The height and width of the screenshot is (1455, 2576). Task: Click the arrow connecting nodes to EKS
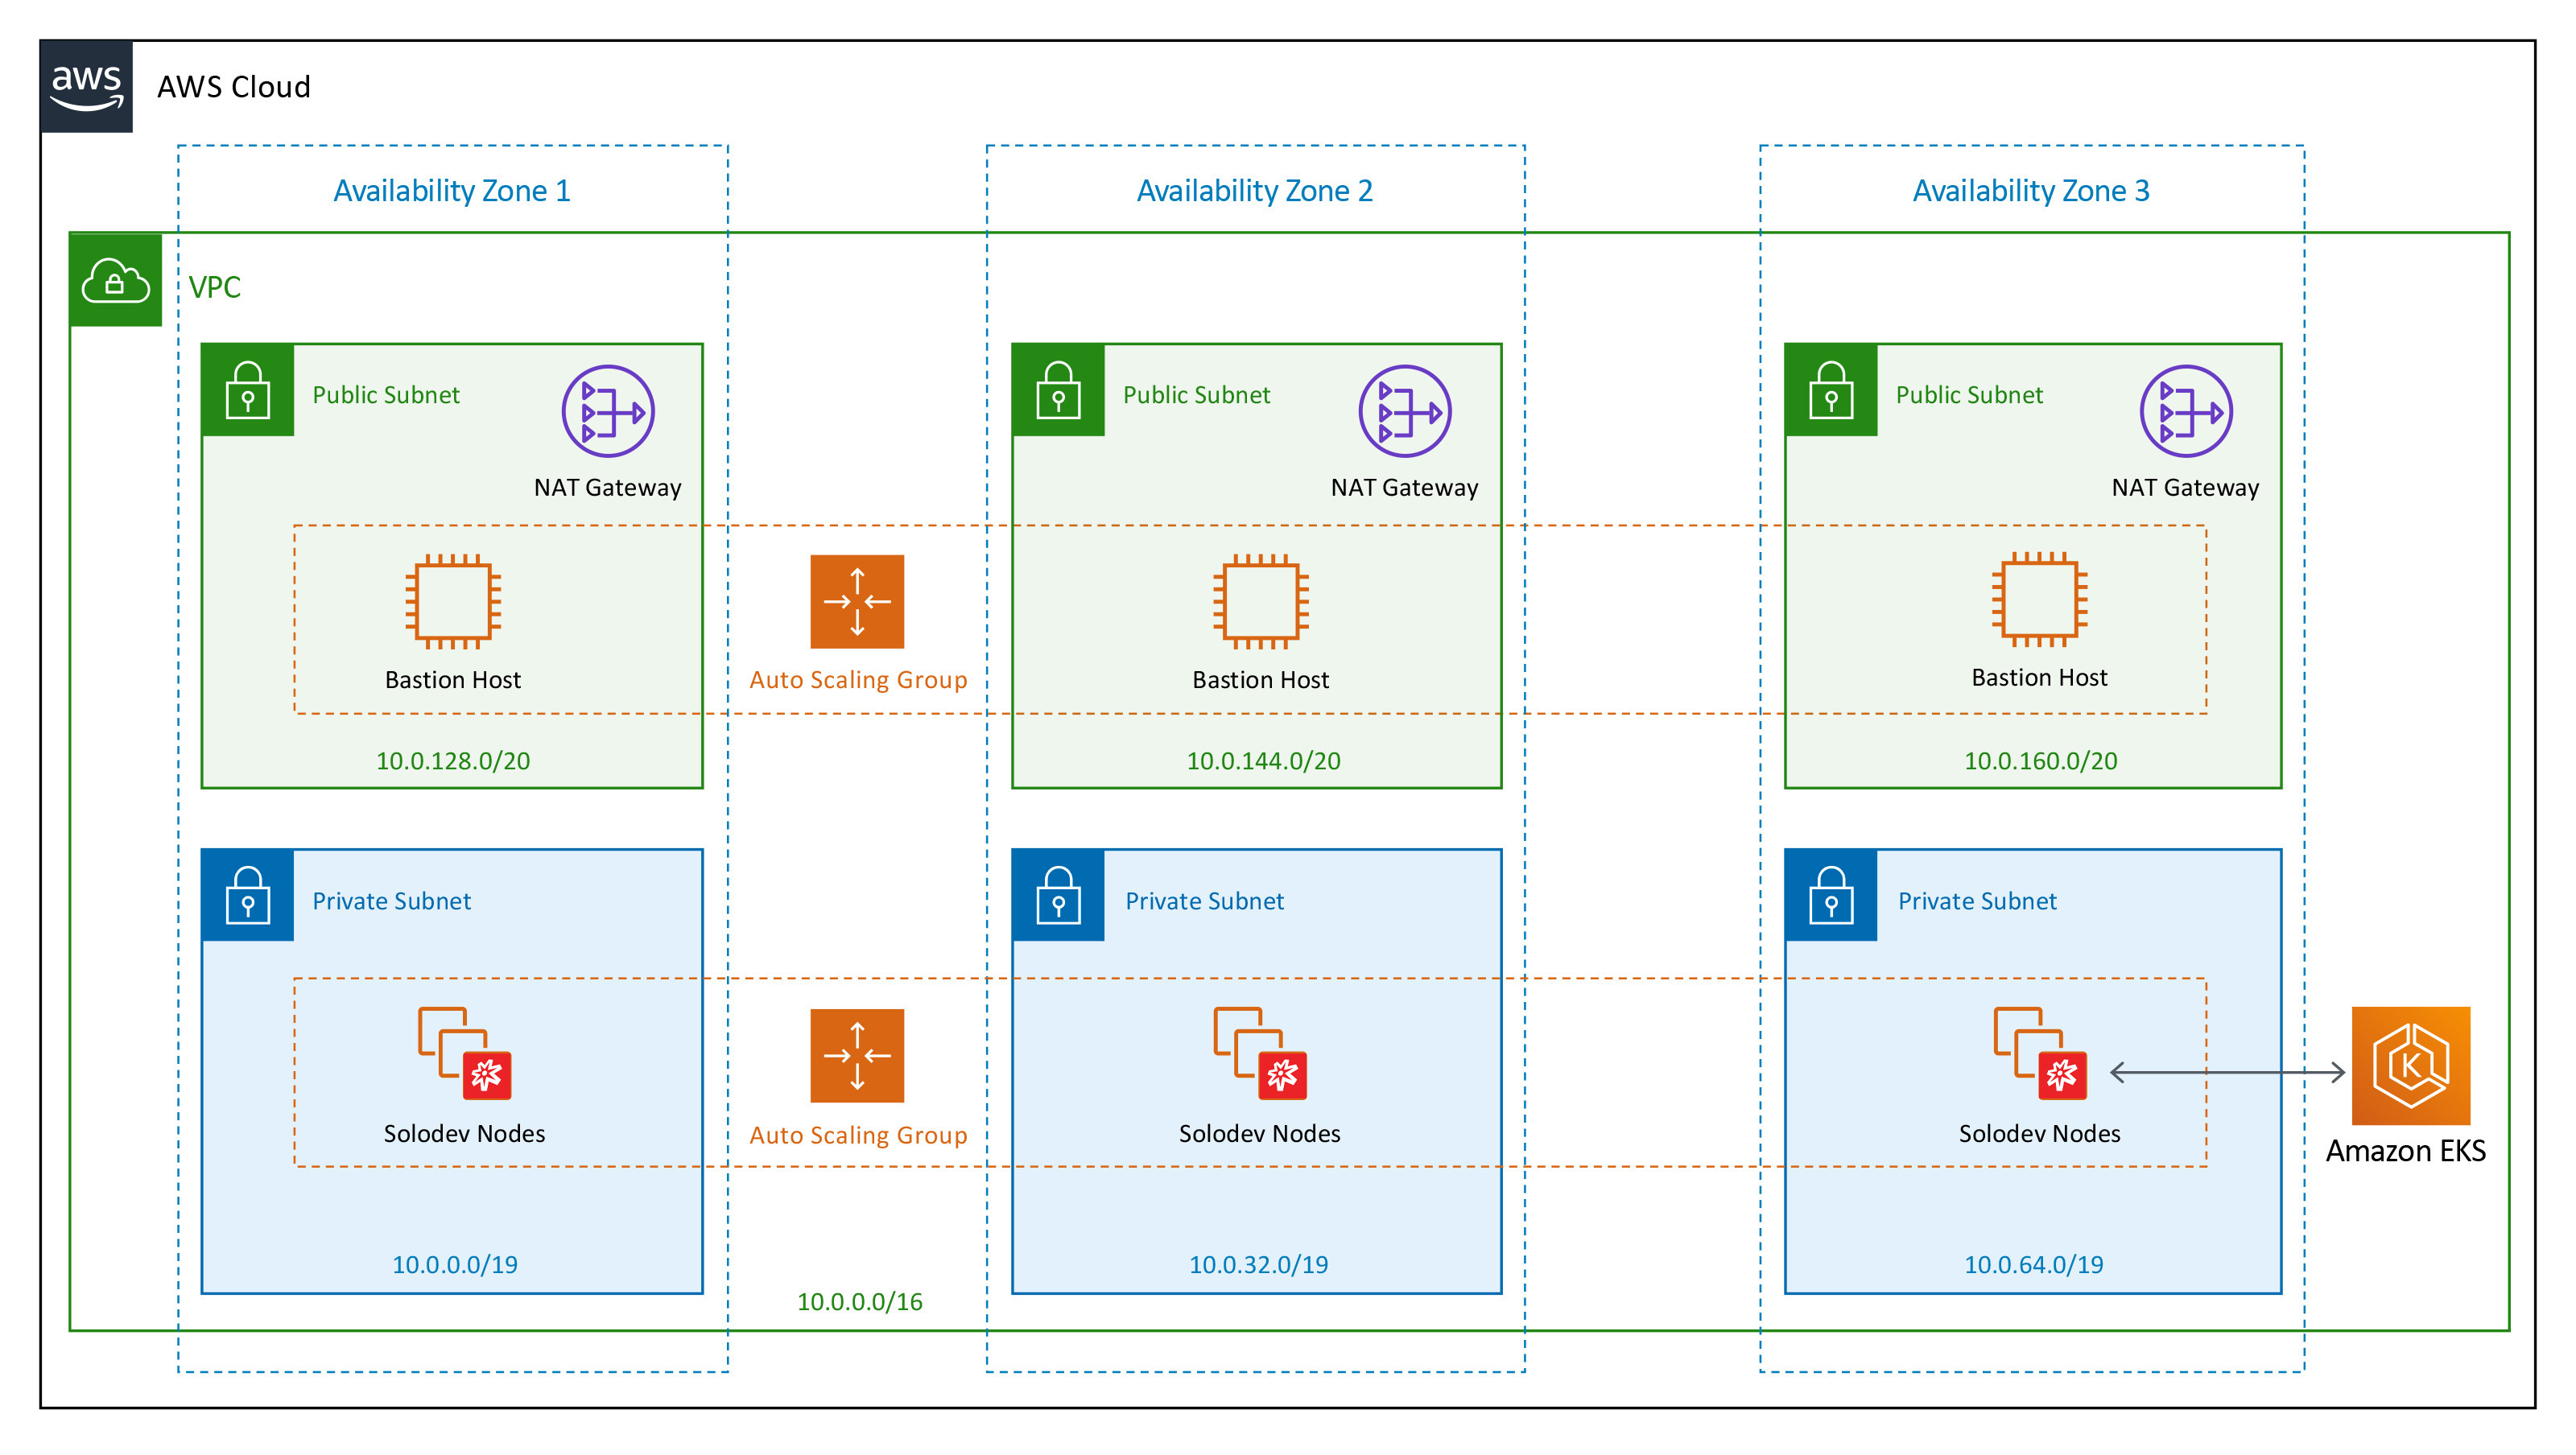[2227, 1073]
